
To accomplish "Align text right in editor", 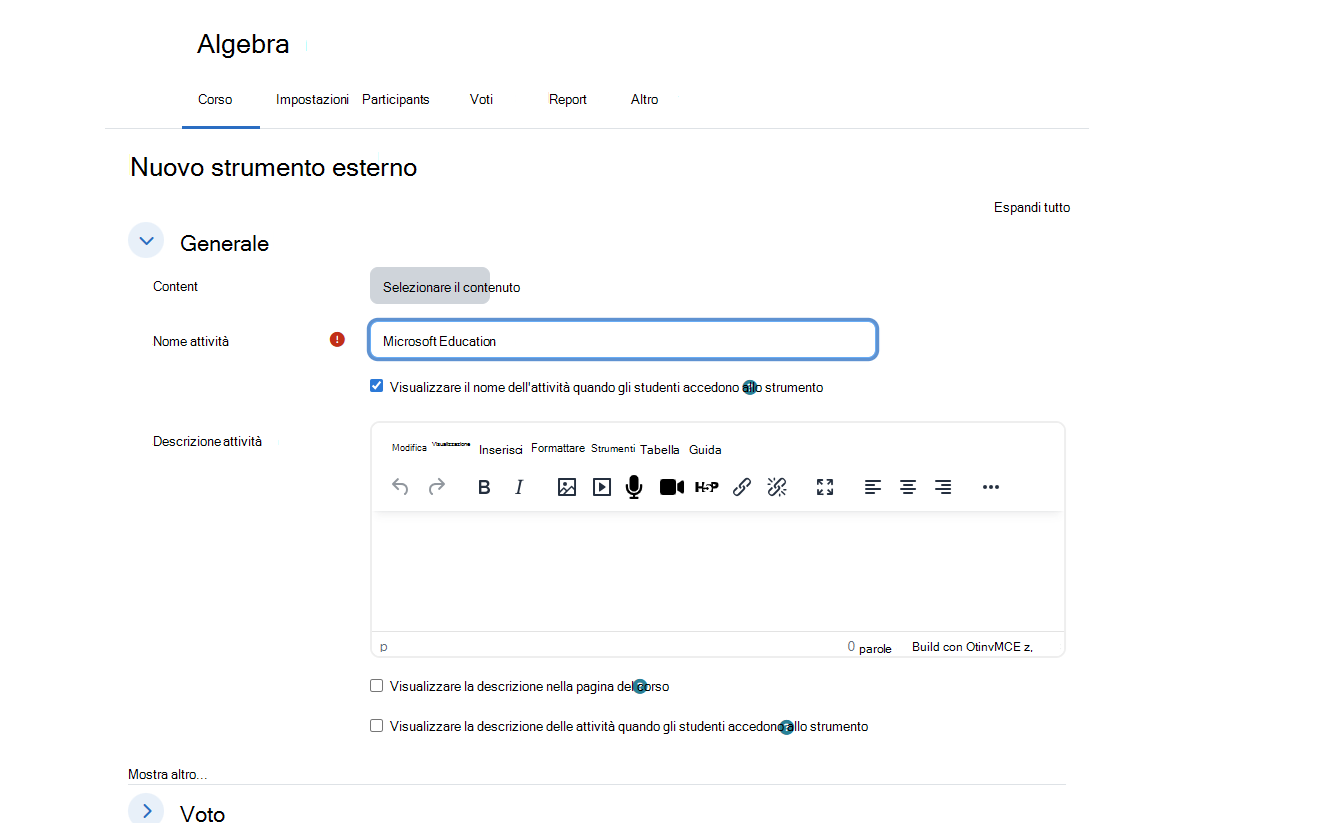I will click(943, 487).
